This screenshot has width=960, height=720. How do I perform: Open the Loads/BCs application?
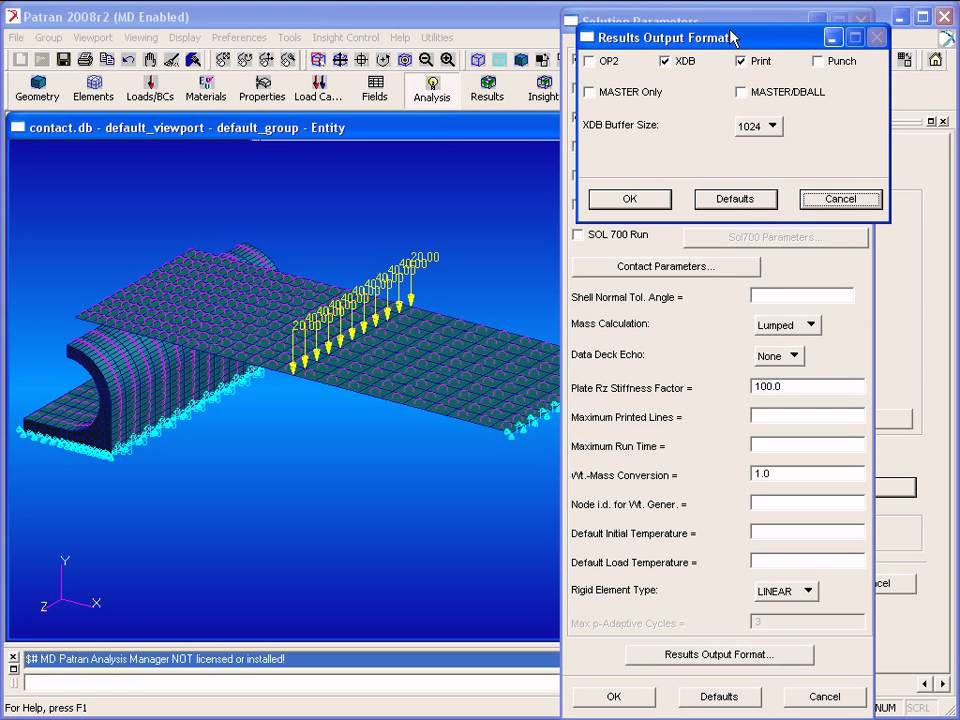pos(150,89)
